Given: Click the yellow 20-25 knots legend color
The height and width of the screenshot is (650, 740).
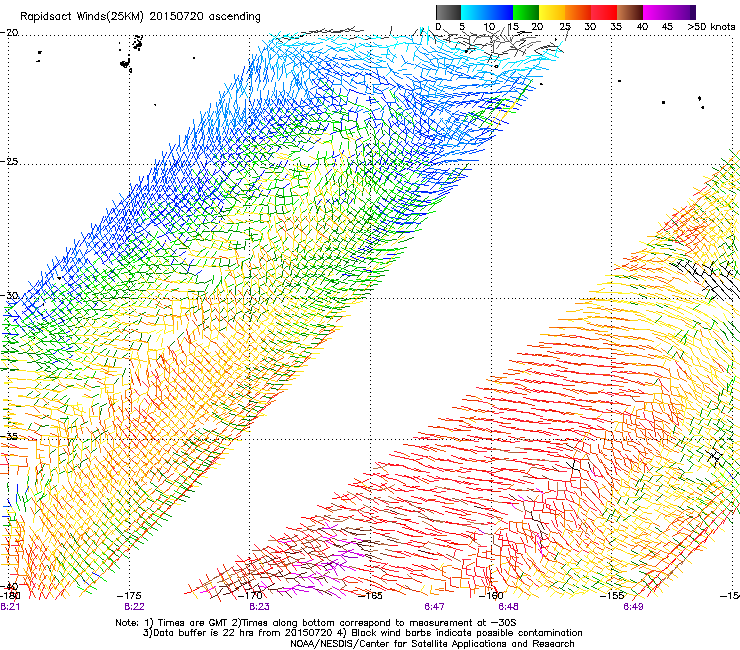Looking at the screenshot, I should click(552, 12).
